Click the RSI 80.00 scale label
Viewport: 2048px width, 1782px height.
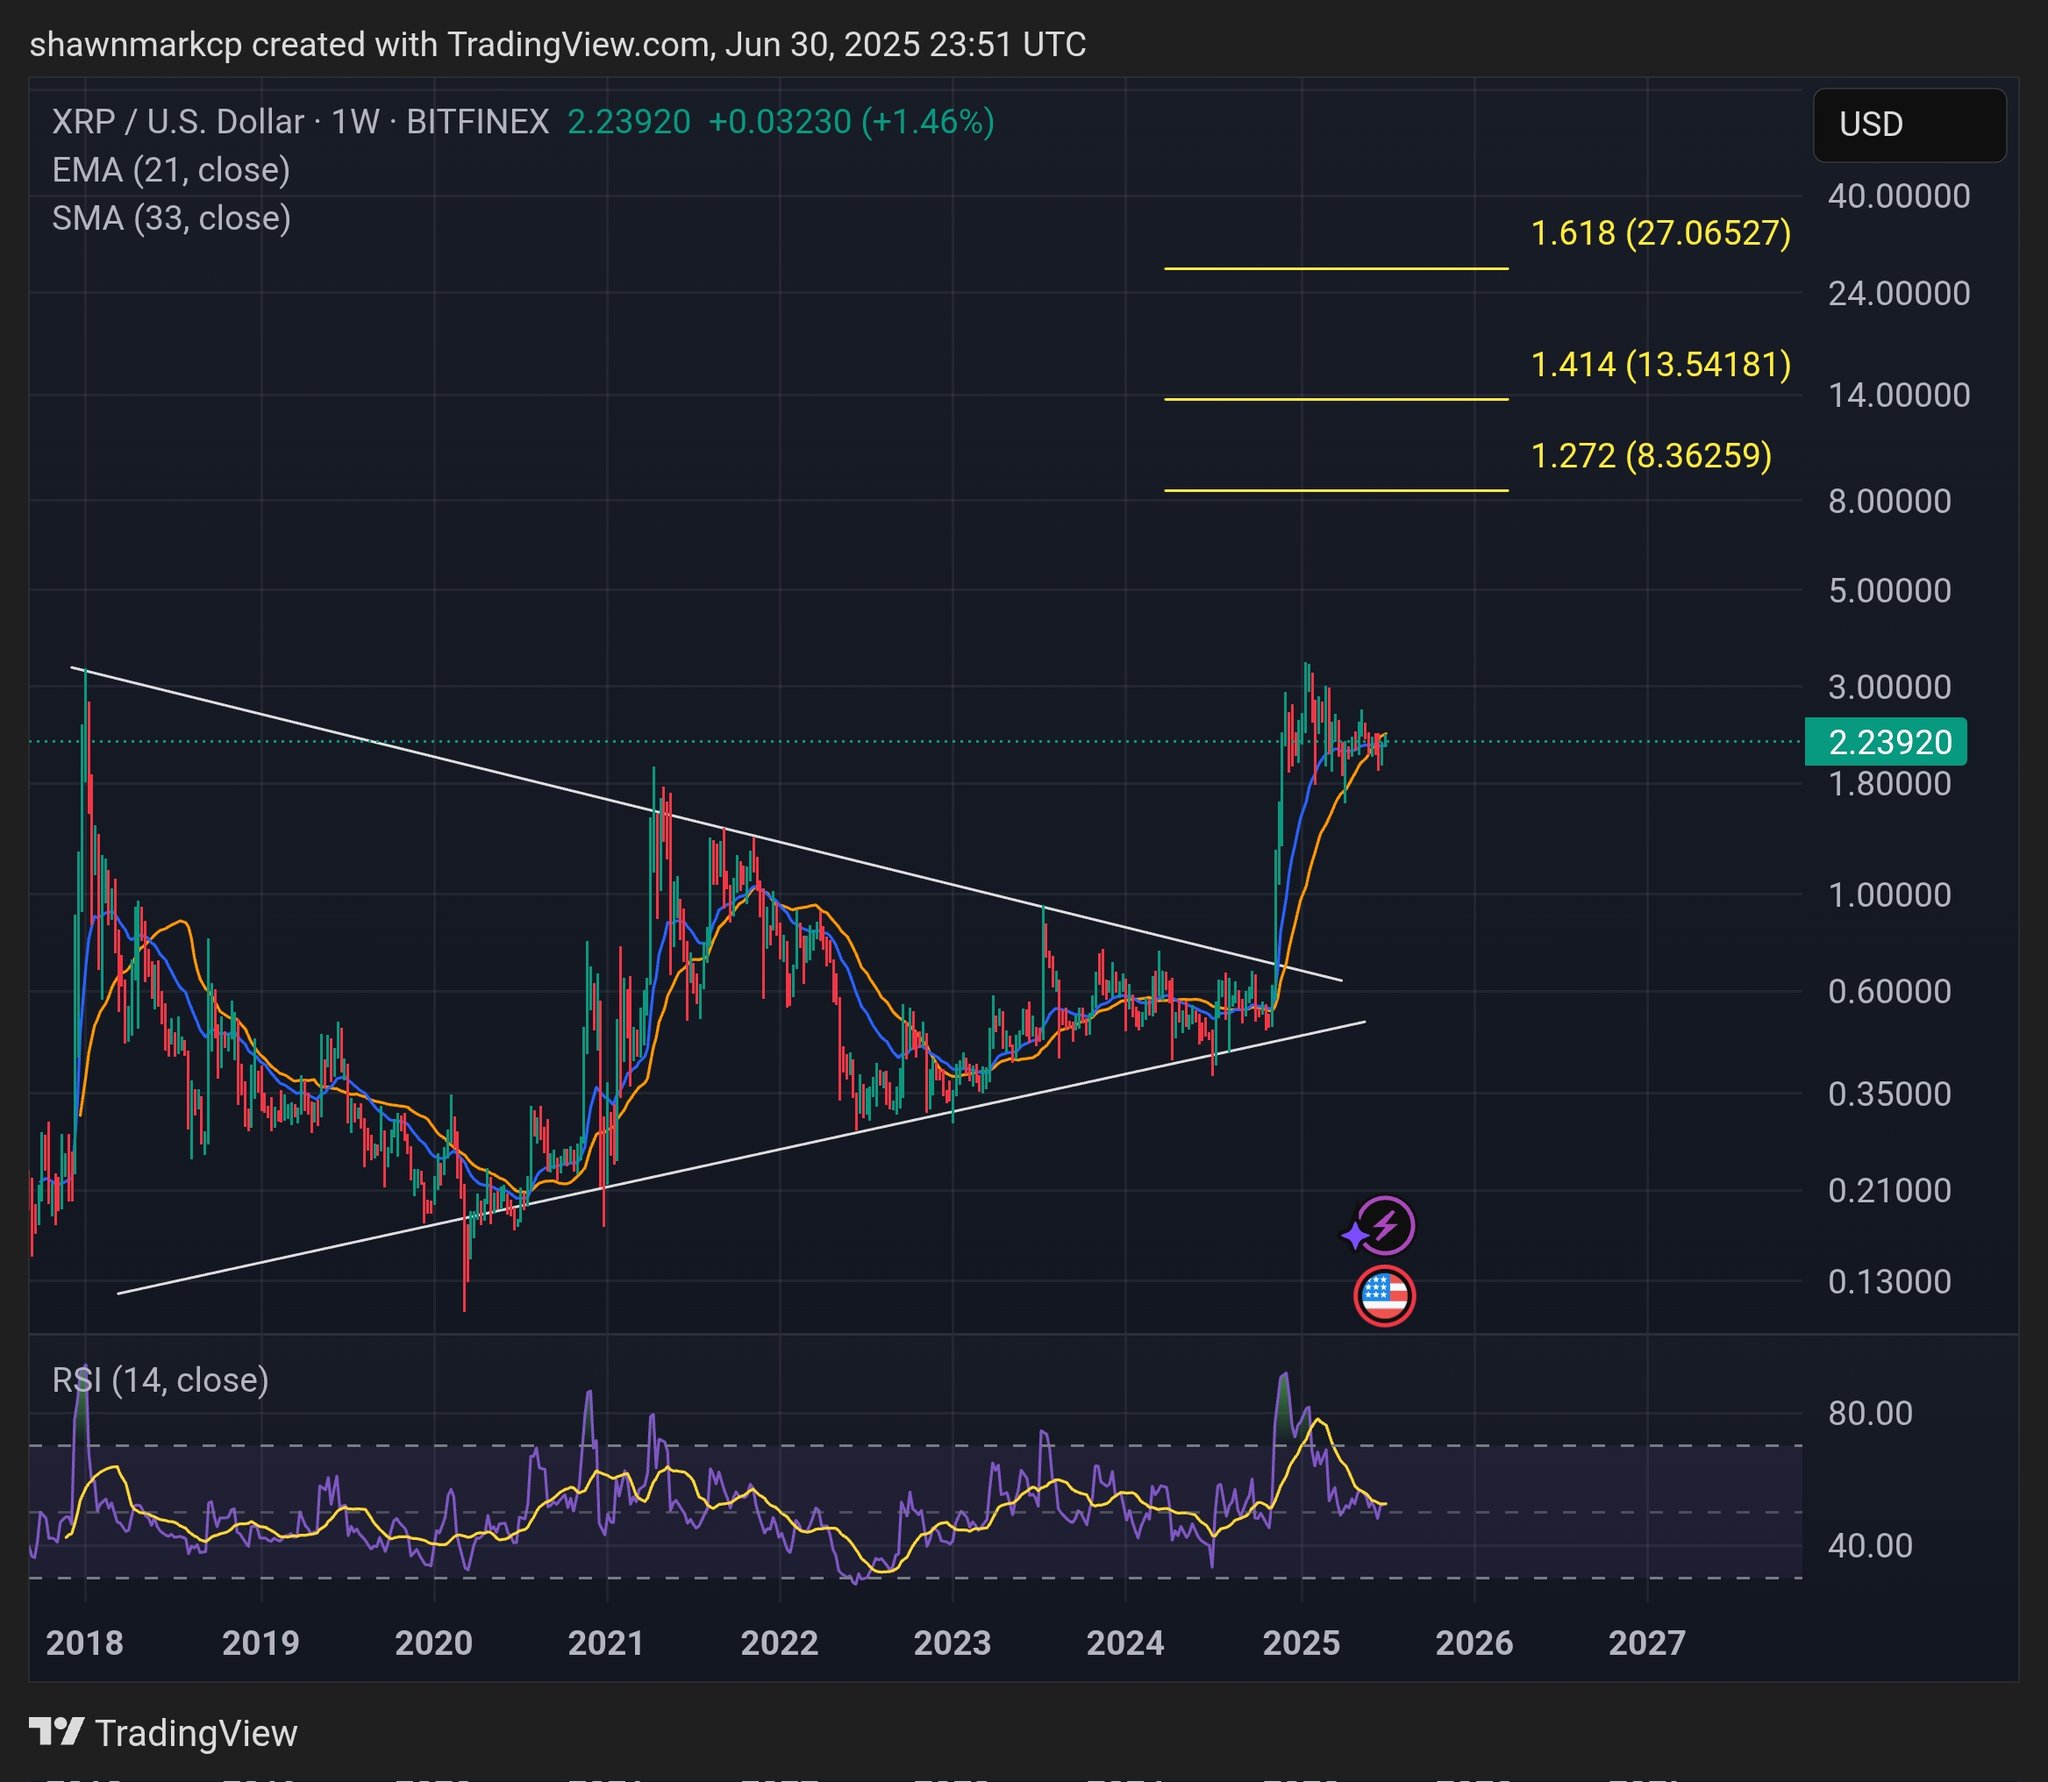pos(1870,1413)
